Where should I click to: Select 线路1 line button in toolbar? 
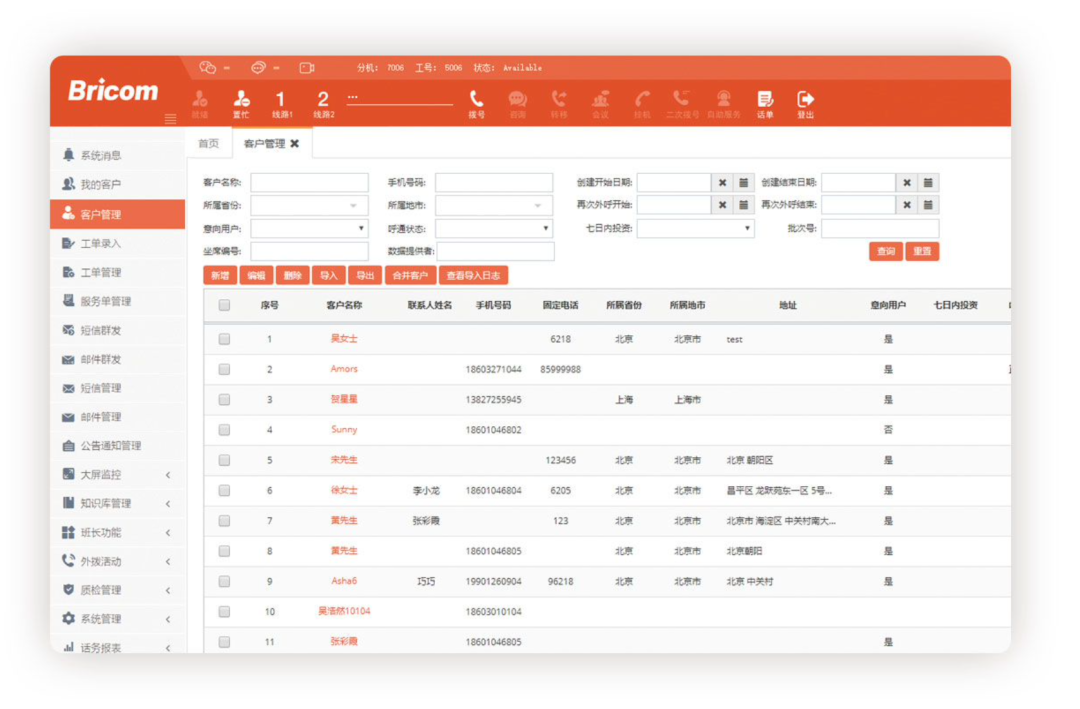(281, 101)
